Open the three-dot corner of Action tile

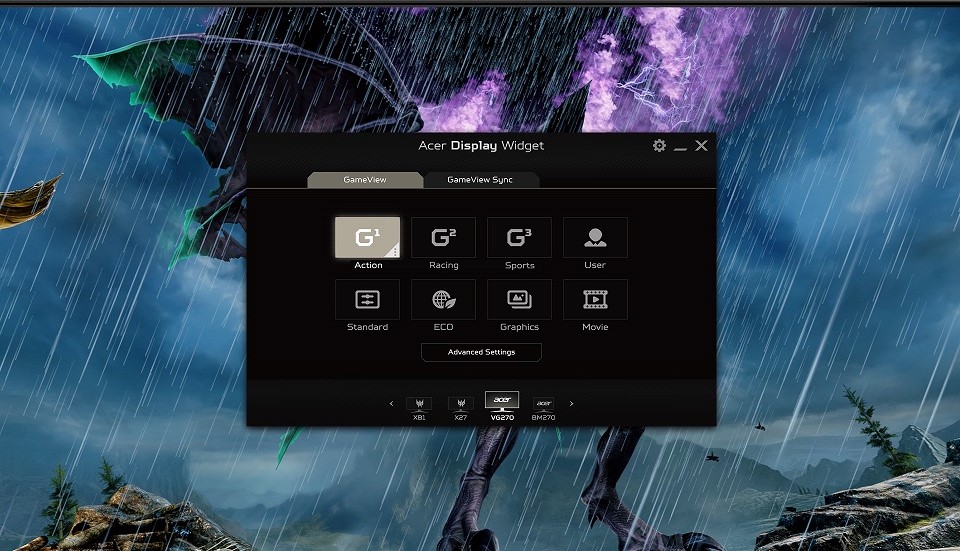(x=394, y=252)
